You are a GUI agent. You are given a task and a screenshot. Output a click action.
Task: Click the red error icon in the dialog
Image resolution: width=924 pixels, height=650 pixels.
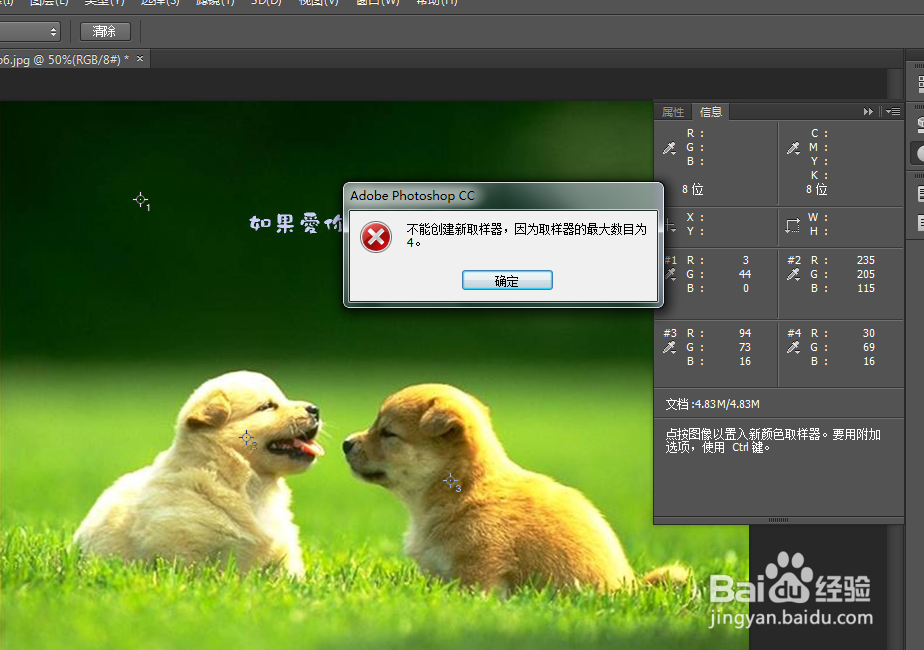pos(375,237)
